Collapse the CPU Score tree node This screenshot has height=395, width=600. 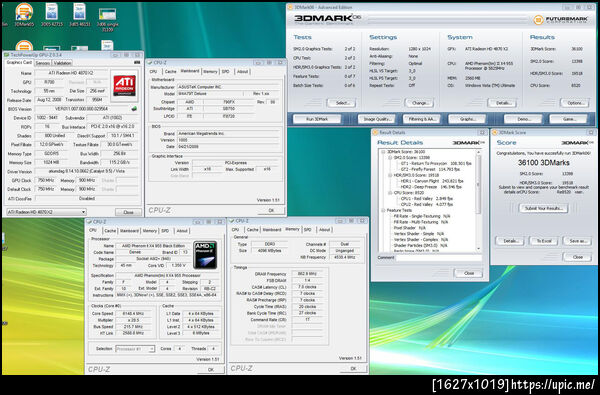[x=390, y=193]
